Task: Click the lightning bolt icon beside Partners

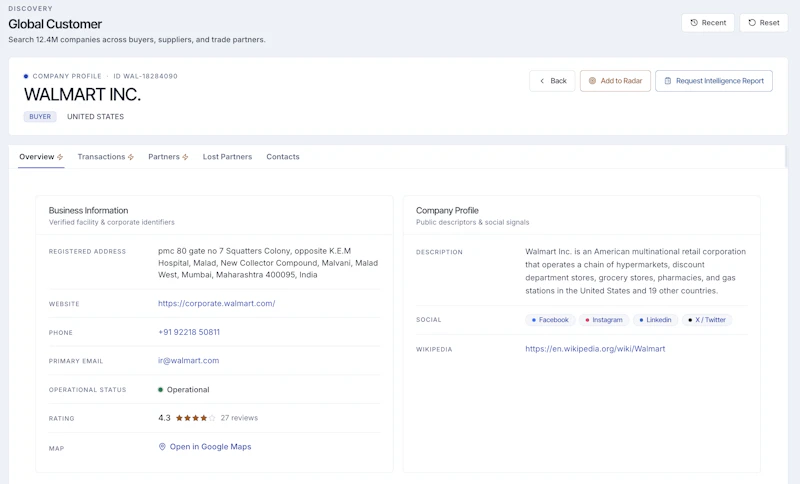Action: [x=185, y=157]
